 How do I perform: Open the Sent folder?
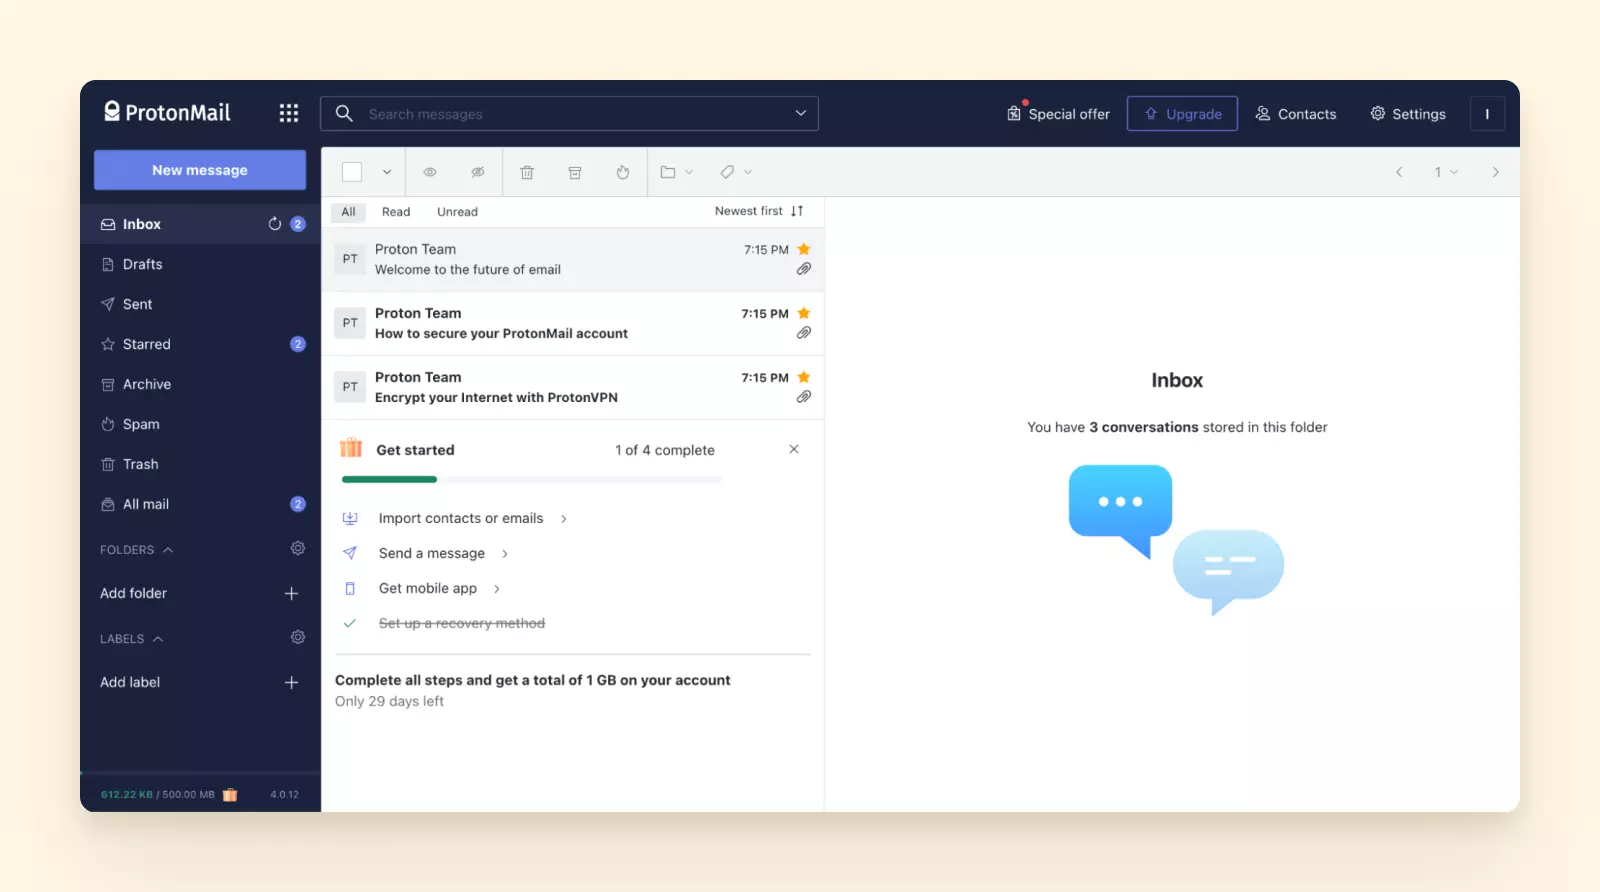click(200, 304)
